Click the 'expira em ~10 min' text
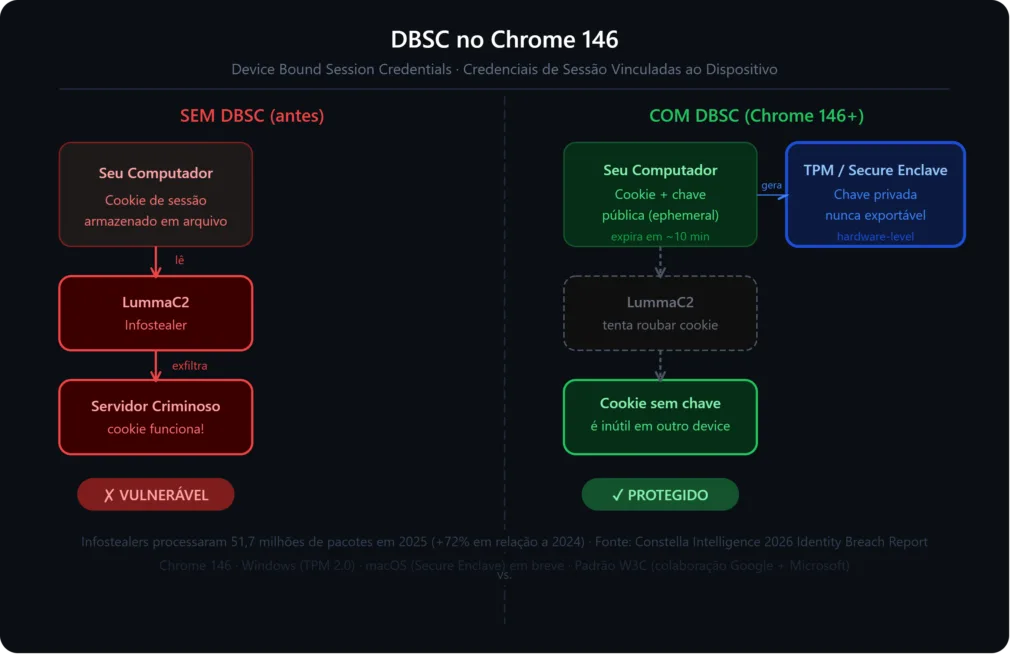 tap(660, 236)
